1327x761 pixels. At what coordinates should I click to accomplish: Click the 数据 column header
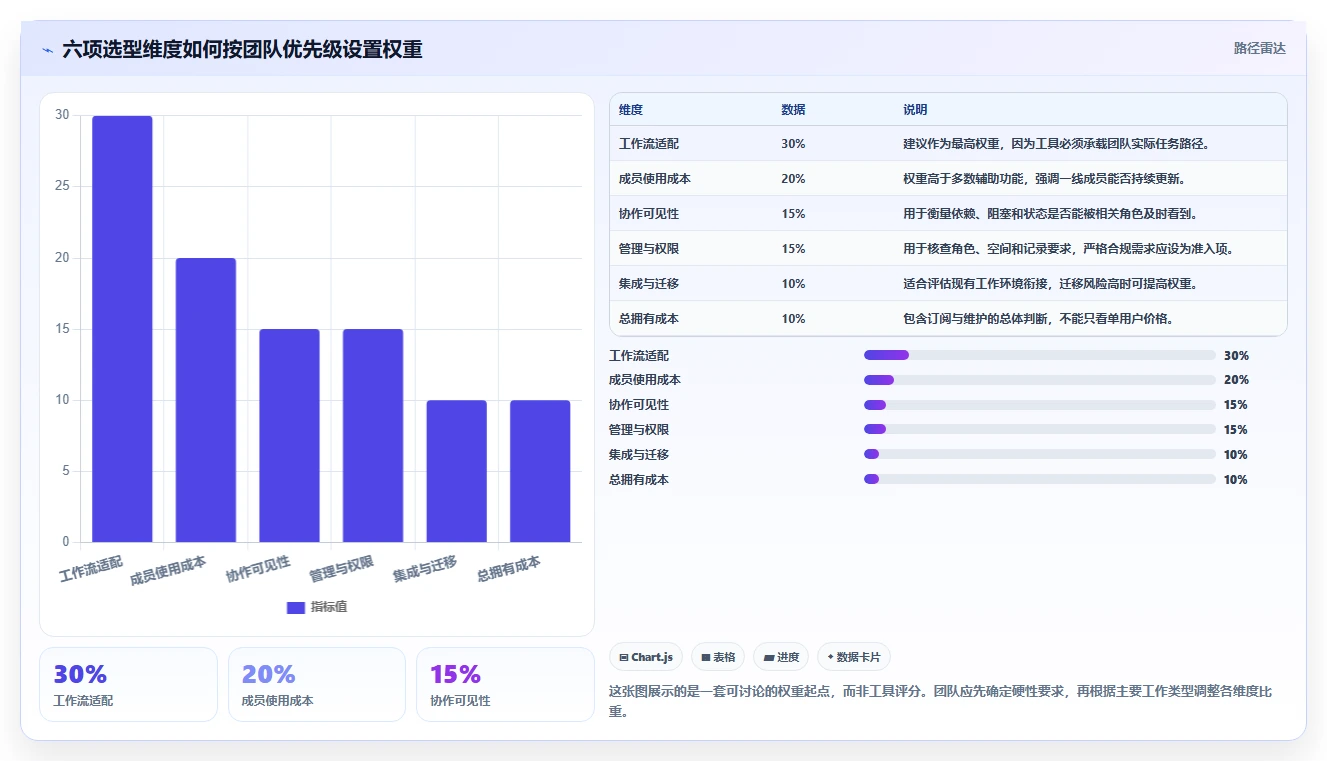point(793,109)
